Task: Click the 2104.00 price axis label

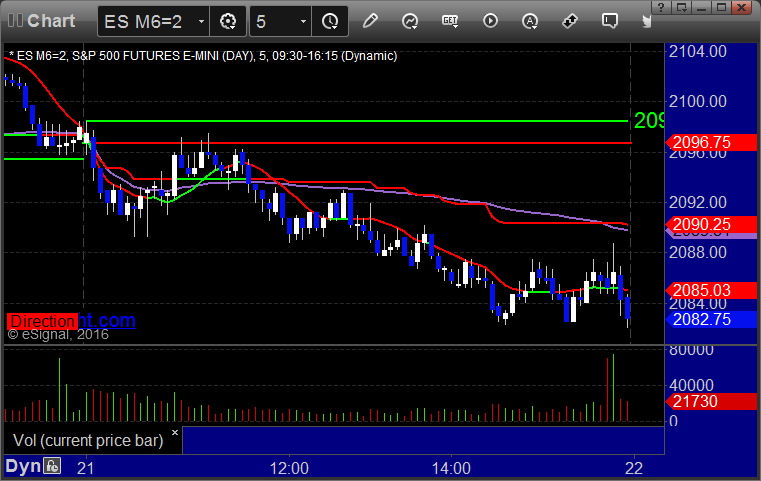Action: (697, 51)
